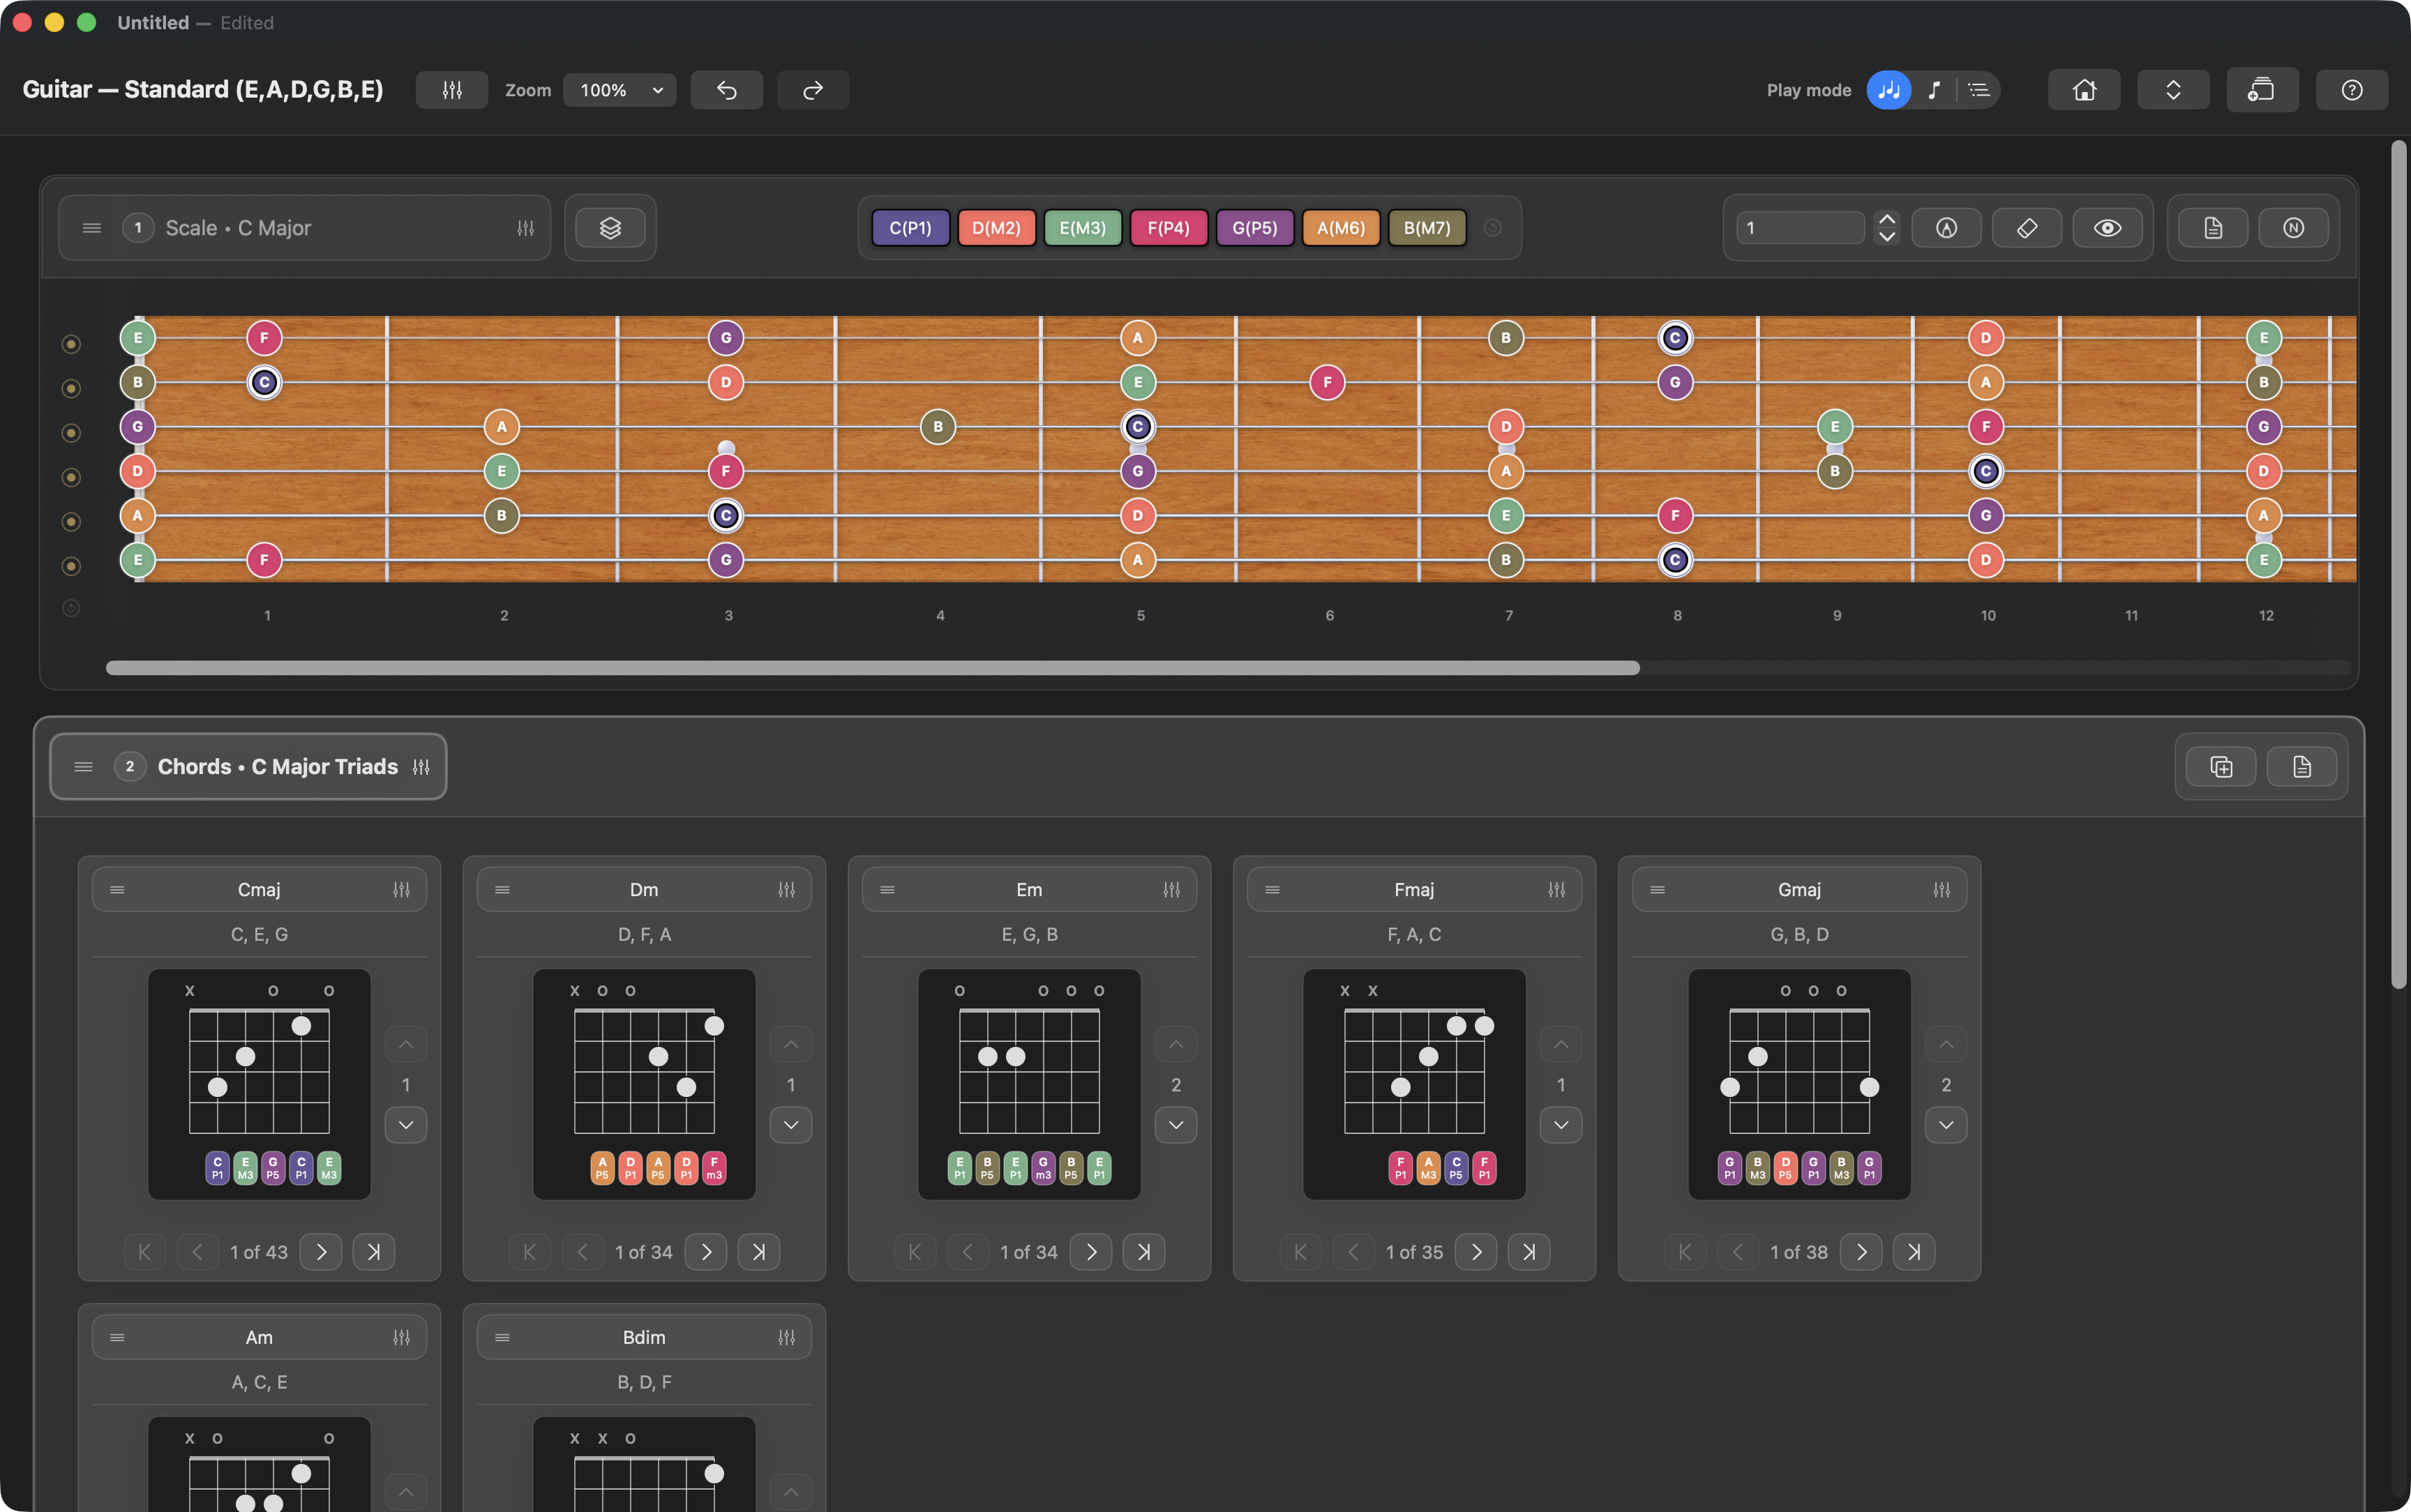
Task: Toggle B string radio button
Action: point(71,388)
